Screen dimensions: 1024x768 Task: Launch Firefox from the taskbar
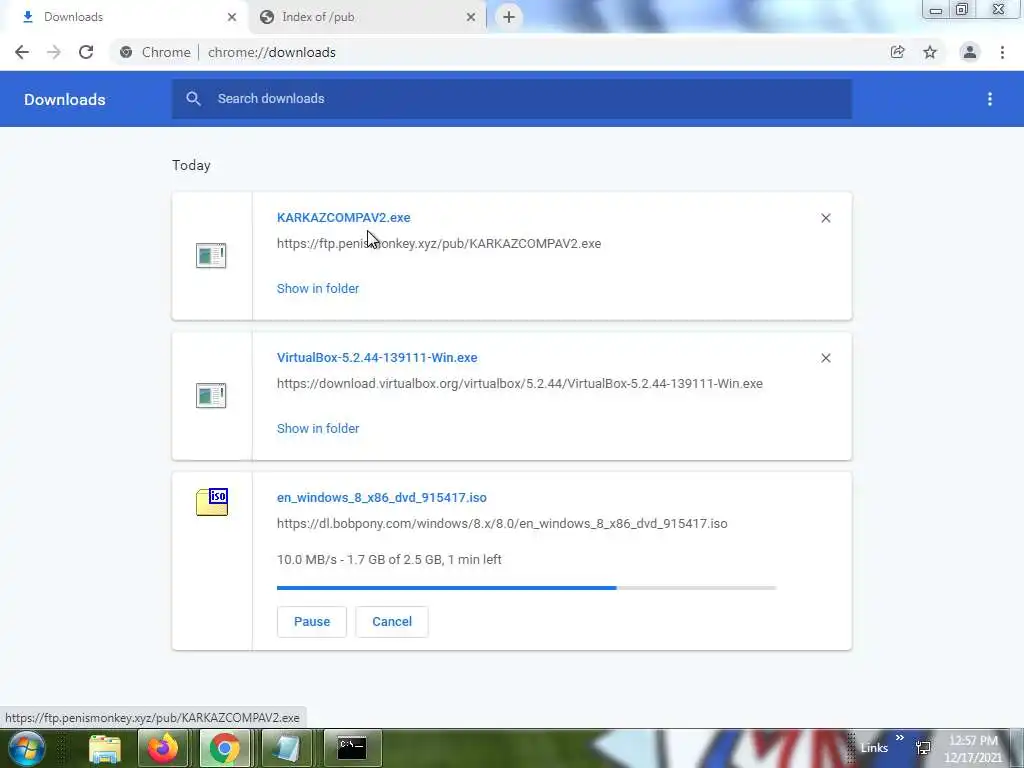click(163, 748)
